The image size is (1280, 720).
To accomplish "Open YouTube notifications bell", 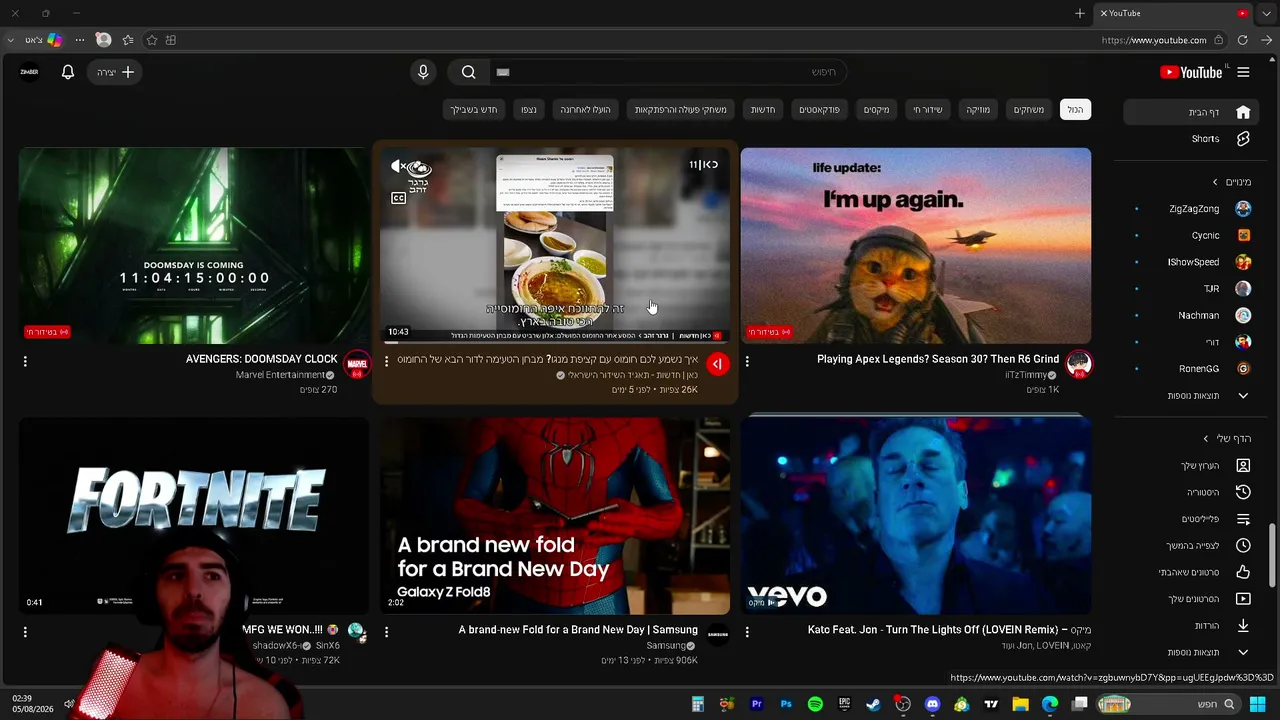I will click(68, 72).
